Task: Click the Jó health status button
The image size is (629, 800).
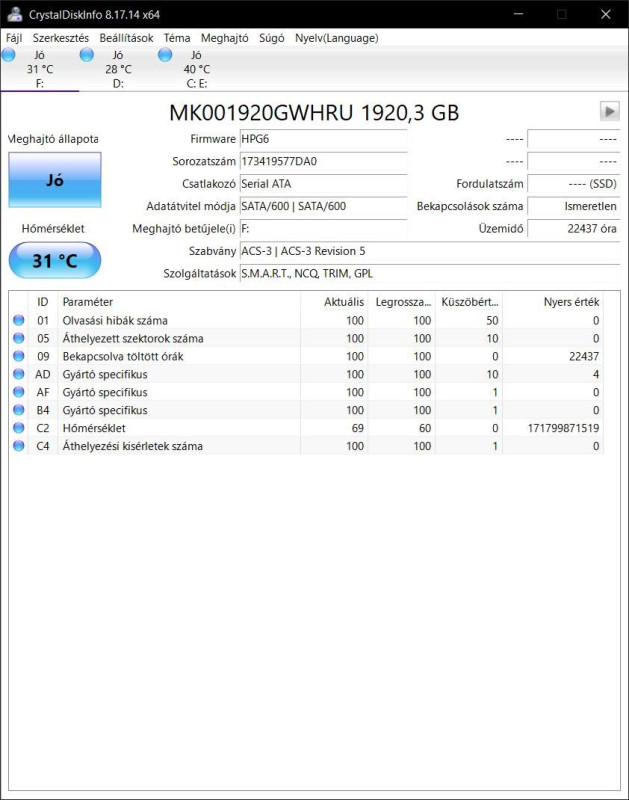Action: (55, 180)
